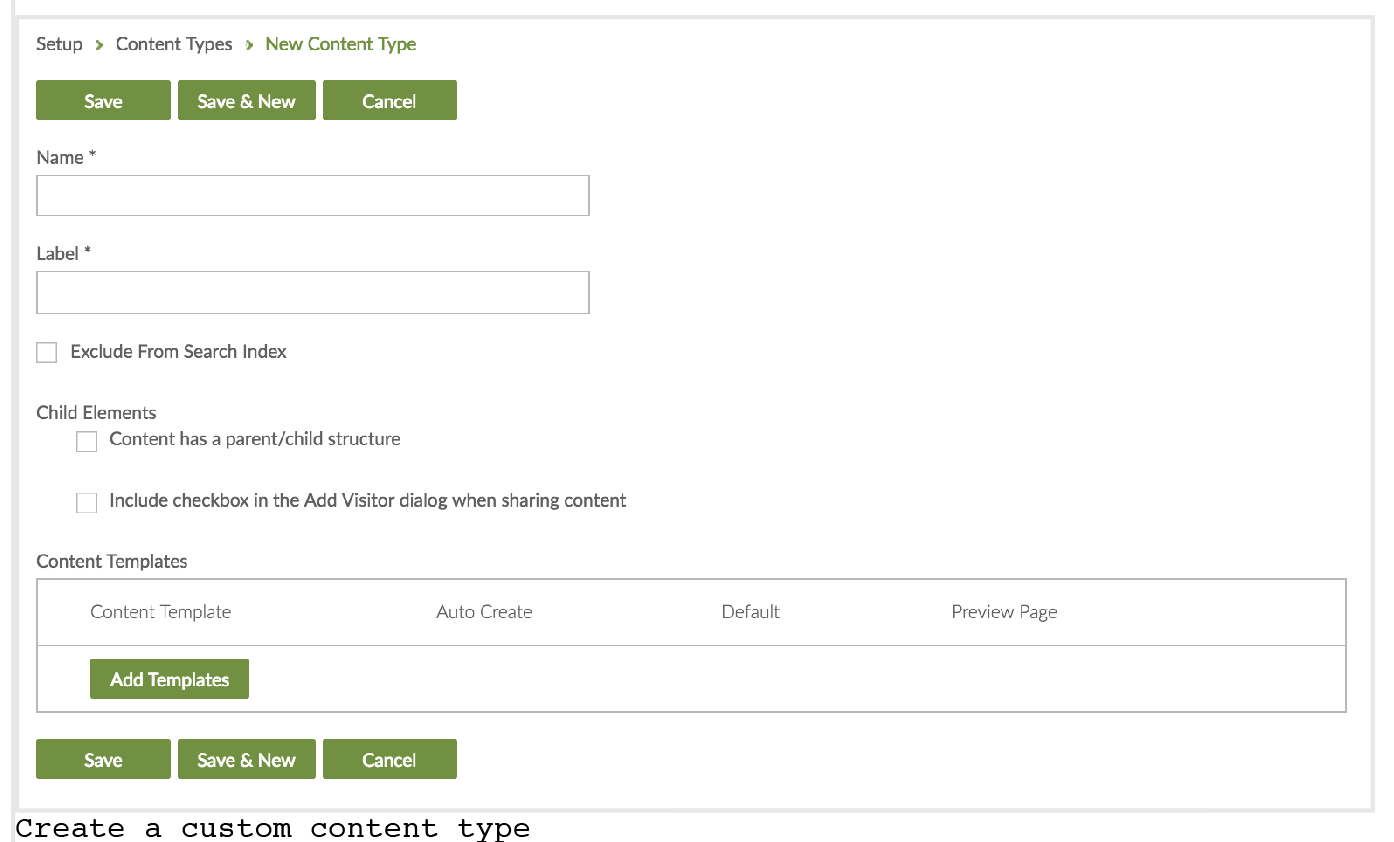
Task: Enable Exclude From Search Index checkbox
Action: click(47, 352)
